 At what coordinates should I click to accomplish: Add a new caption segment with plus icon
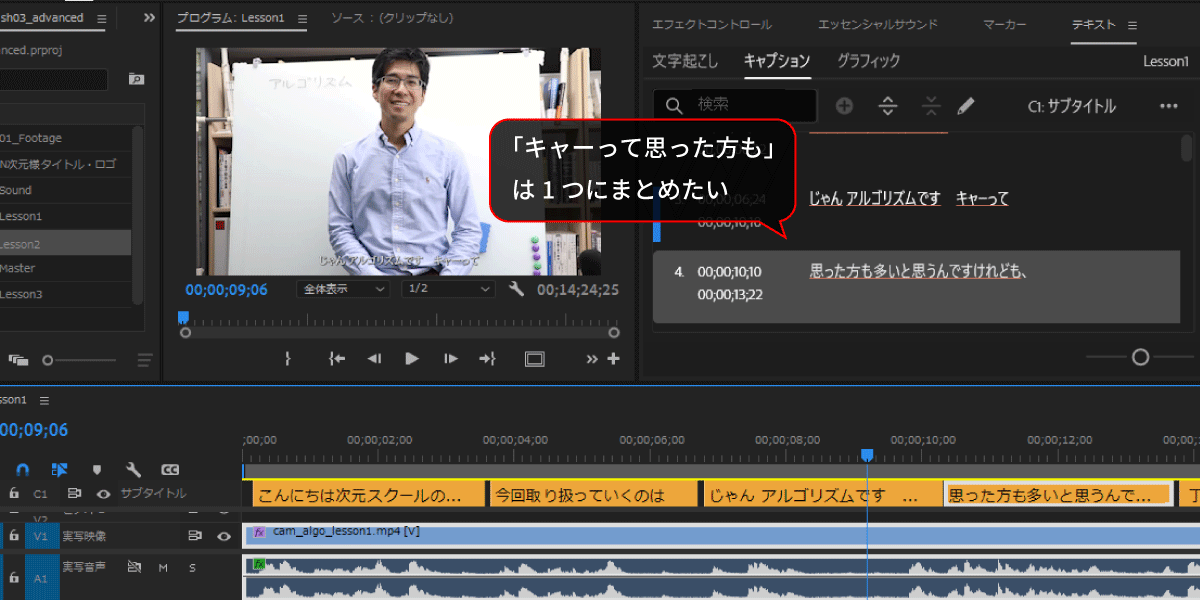pos(845,106)
